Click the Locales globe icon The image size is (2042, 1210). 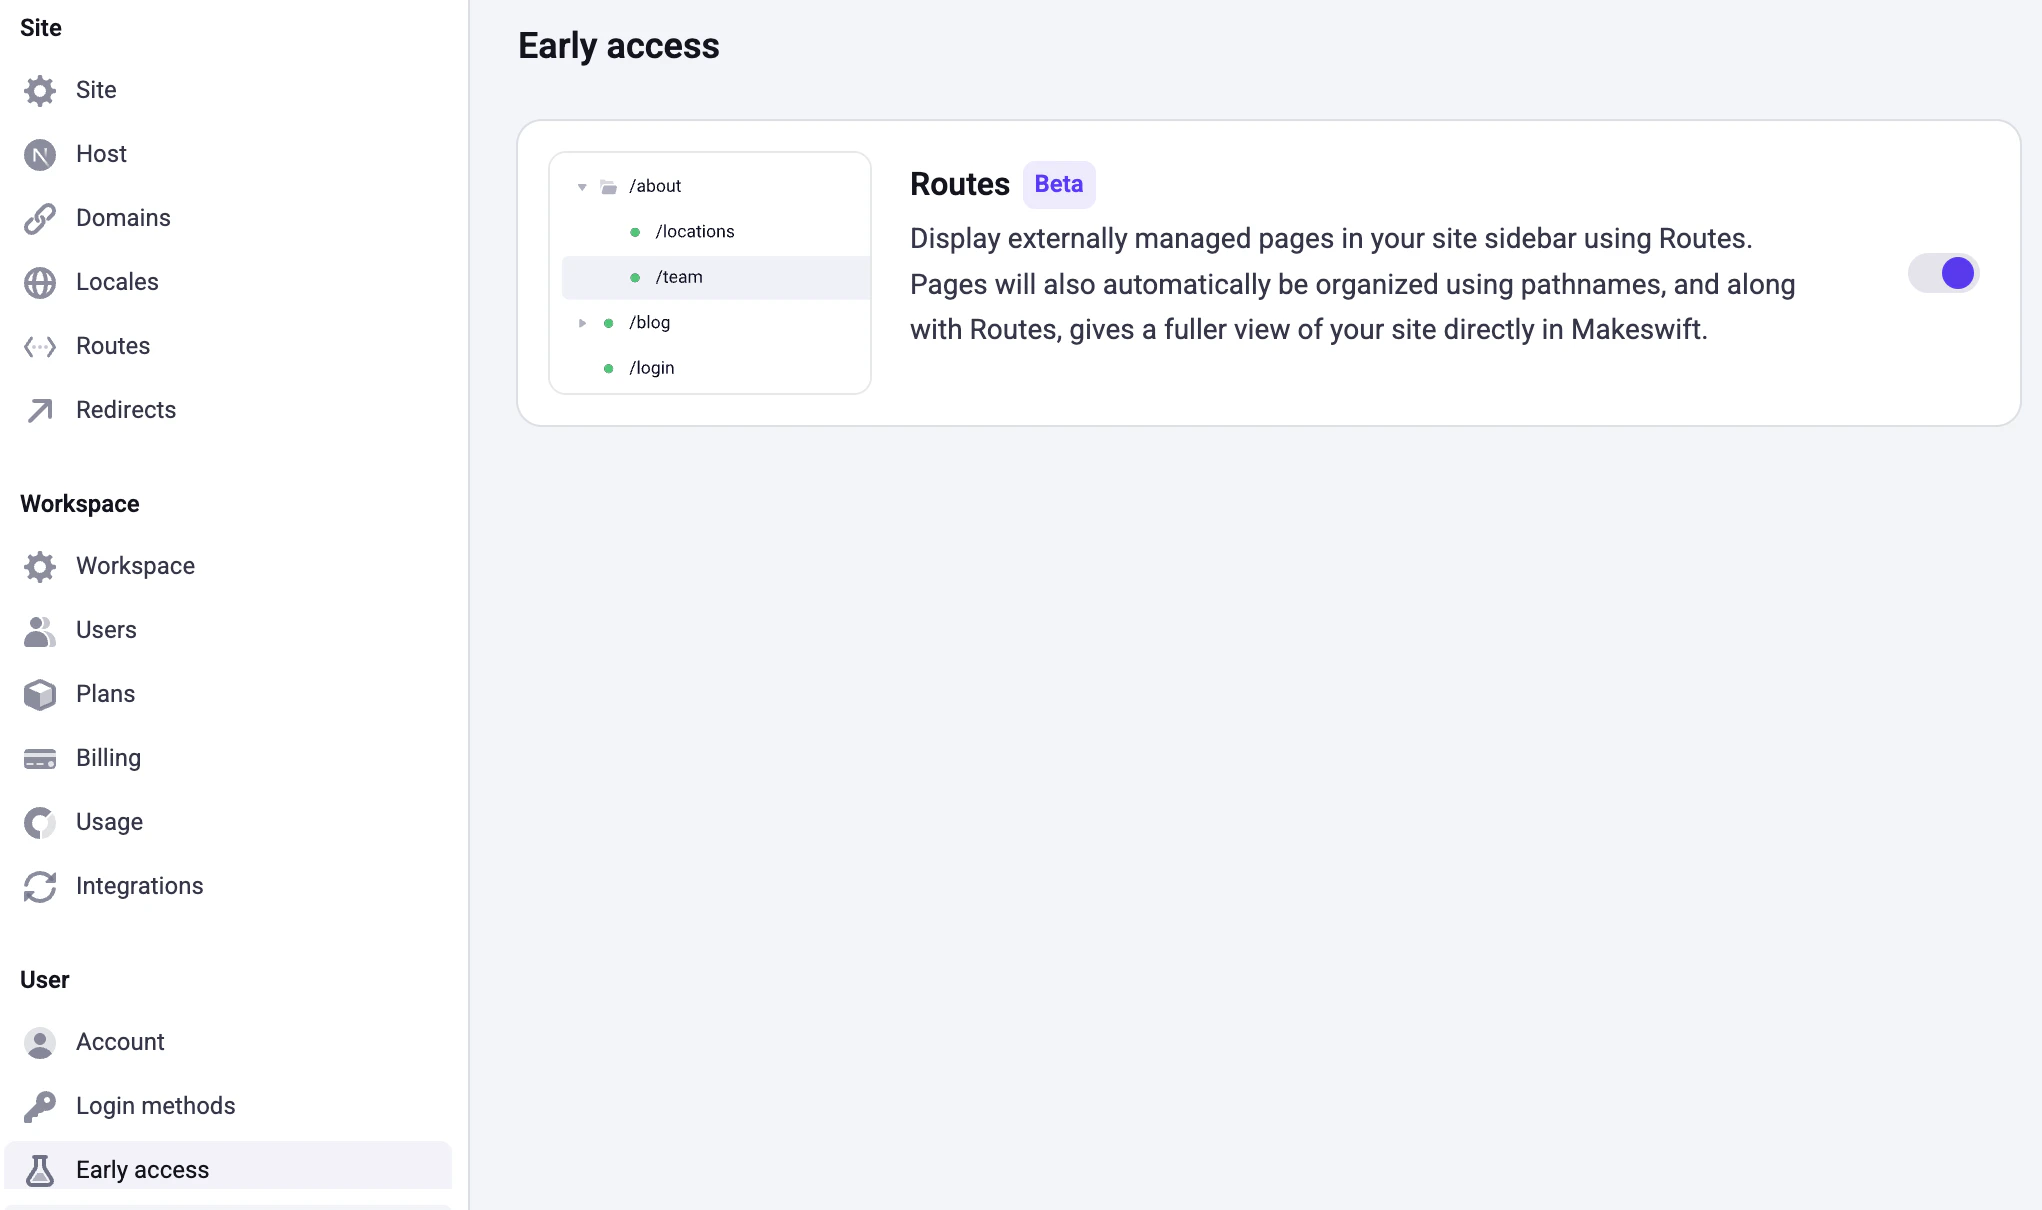(39, 282)
